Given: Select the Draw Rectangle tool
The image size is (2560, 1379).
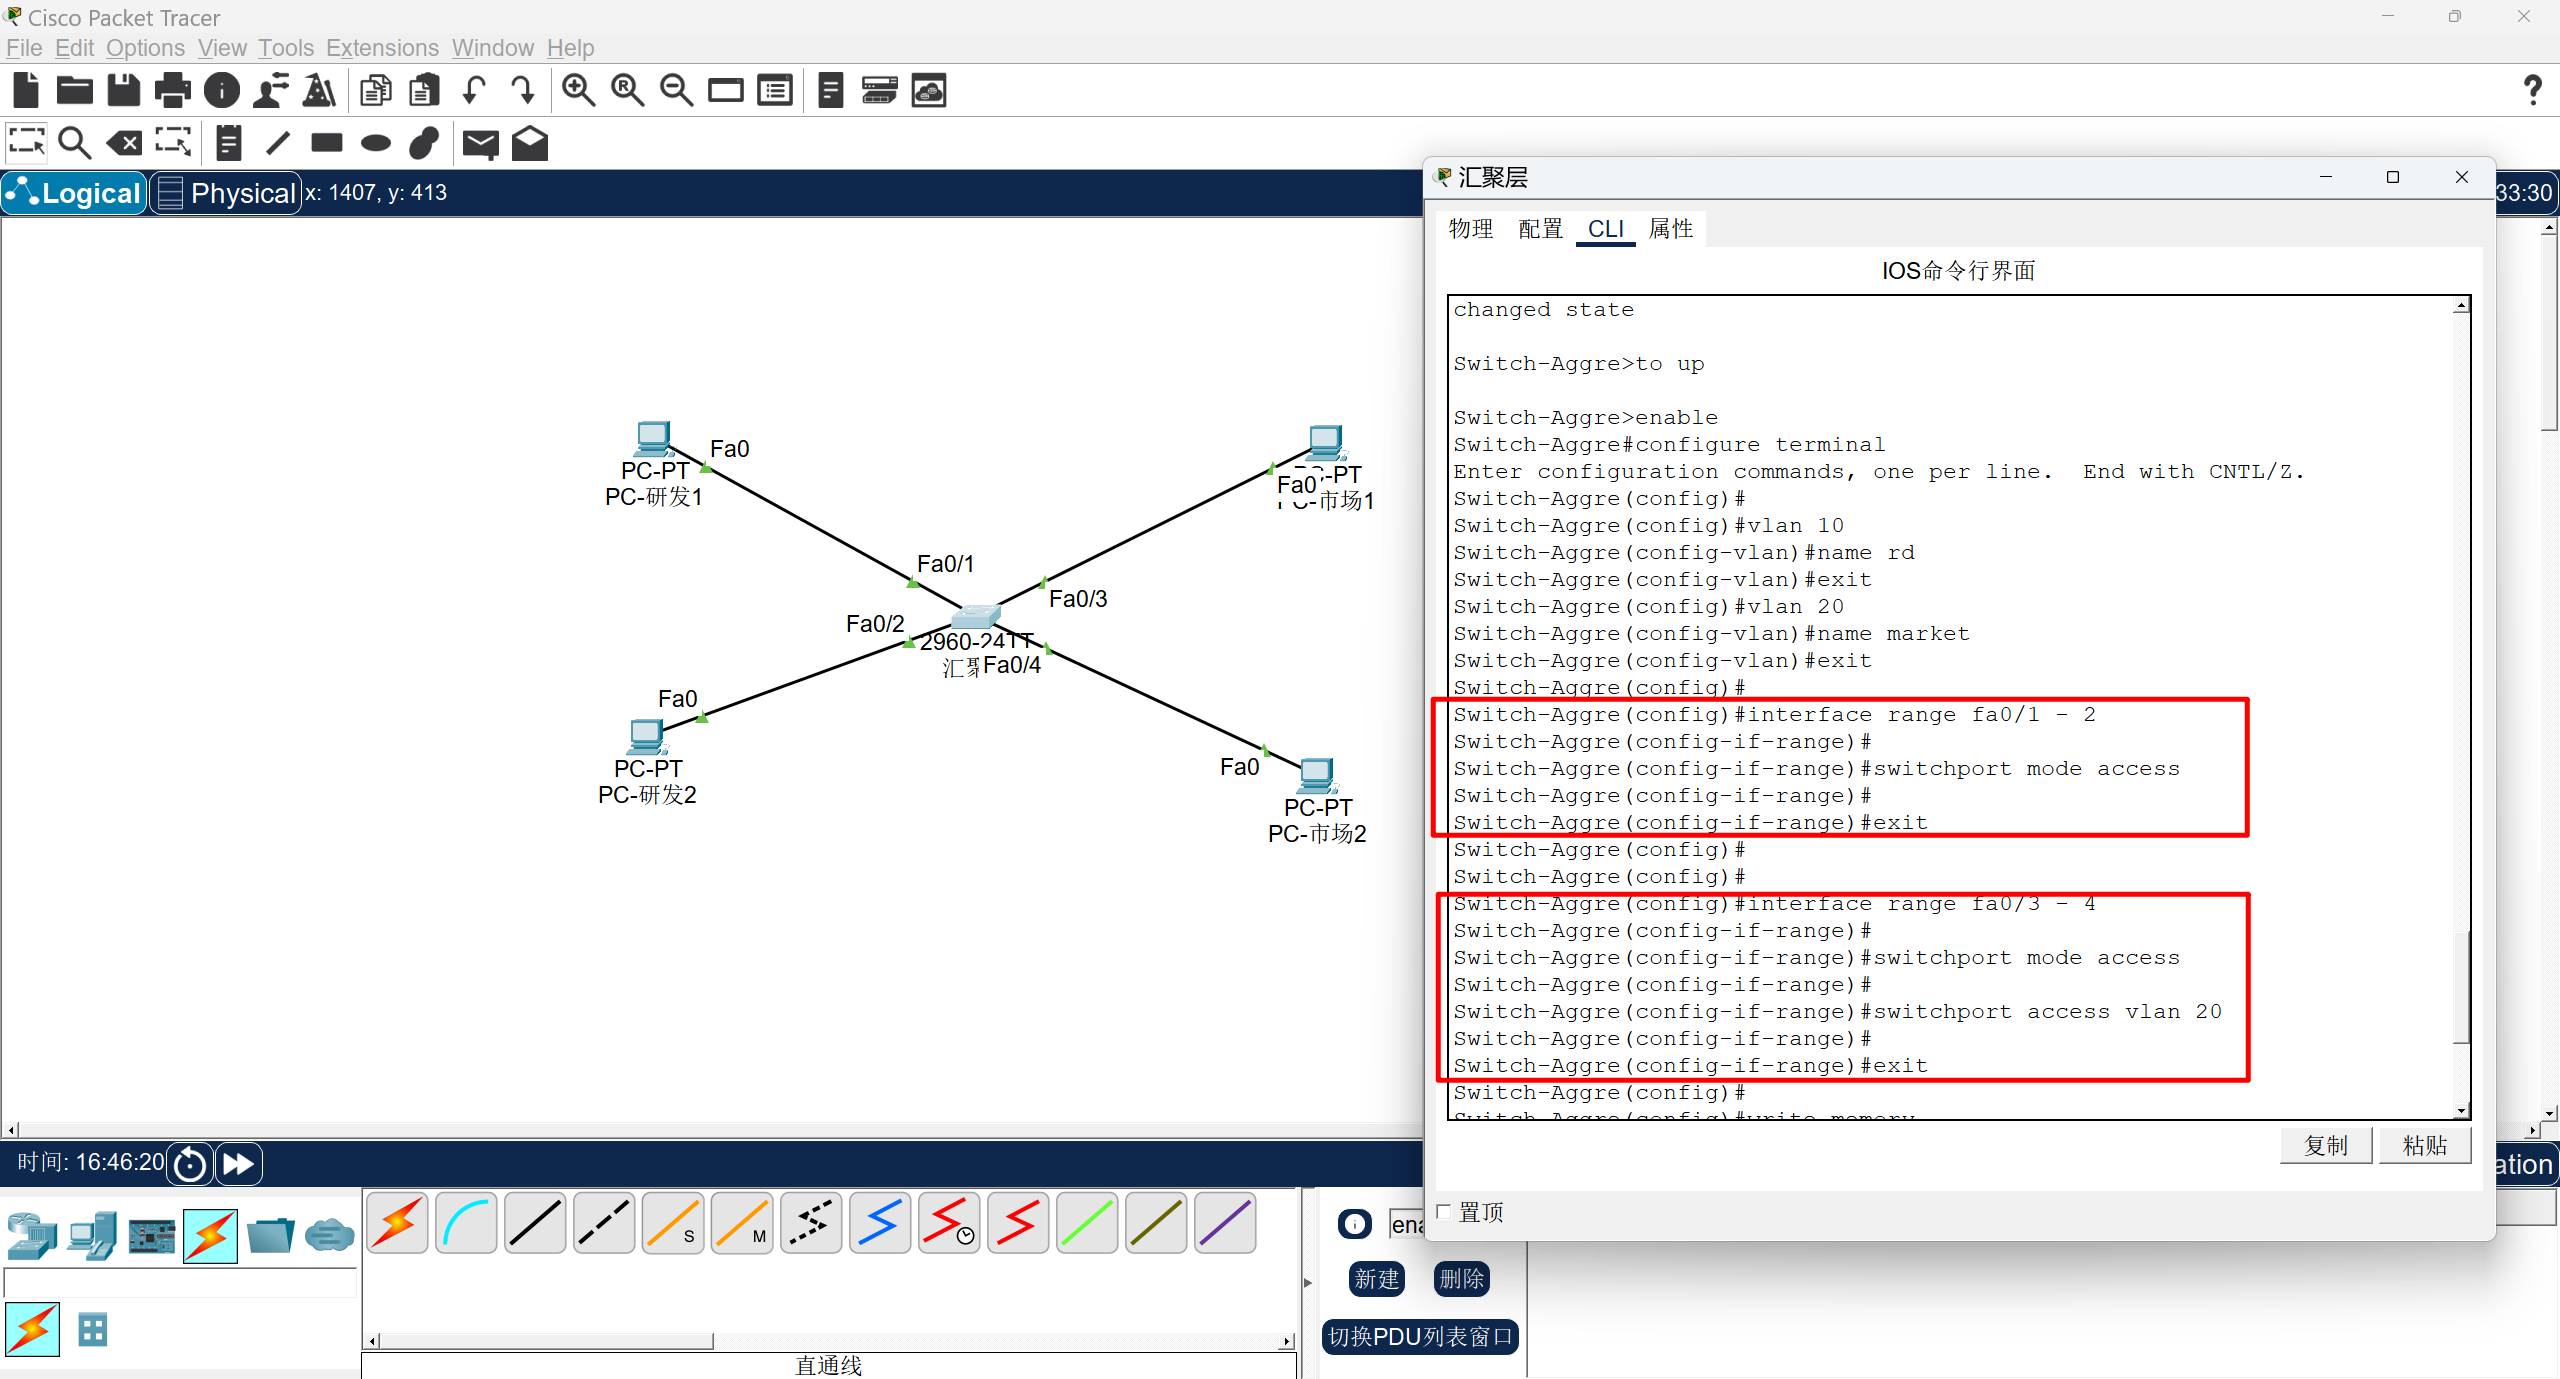Looking at the screenshot, I should point(327,143).
